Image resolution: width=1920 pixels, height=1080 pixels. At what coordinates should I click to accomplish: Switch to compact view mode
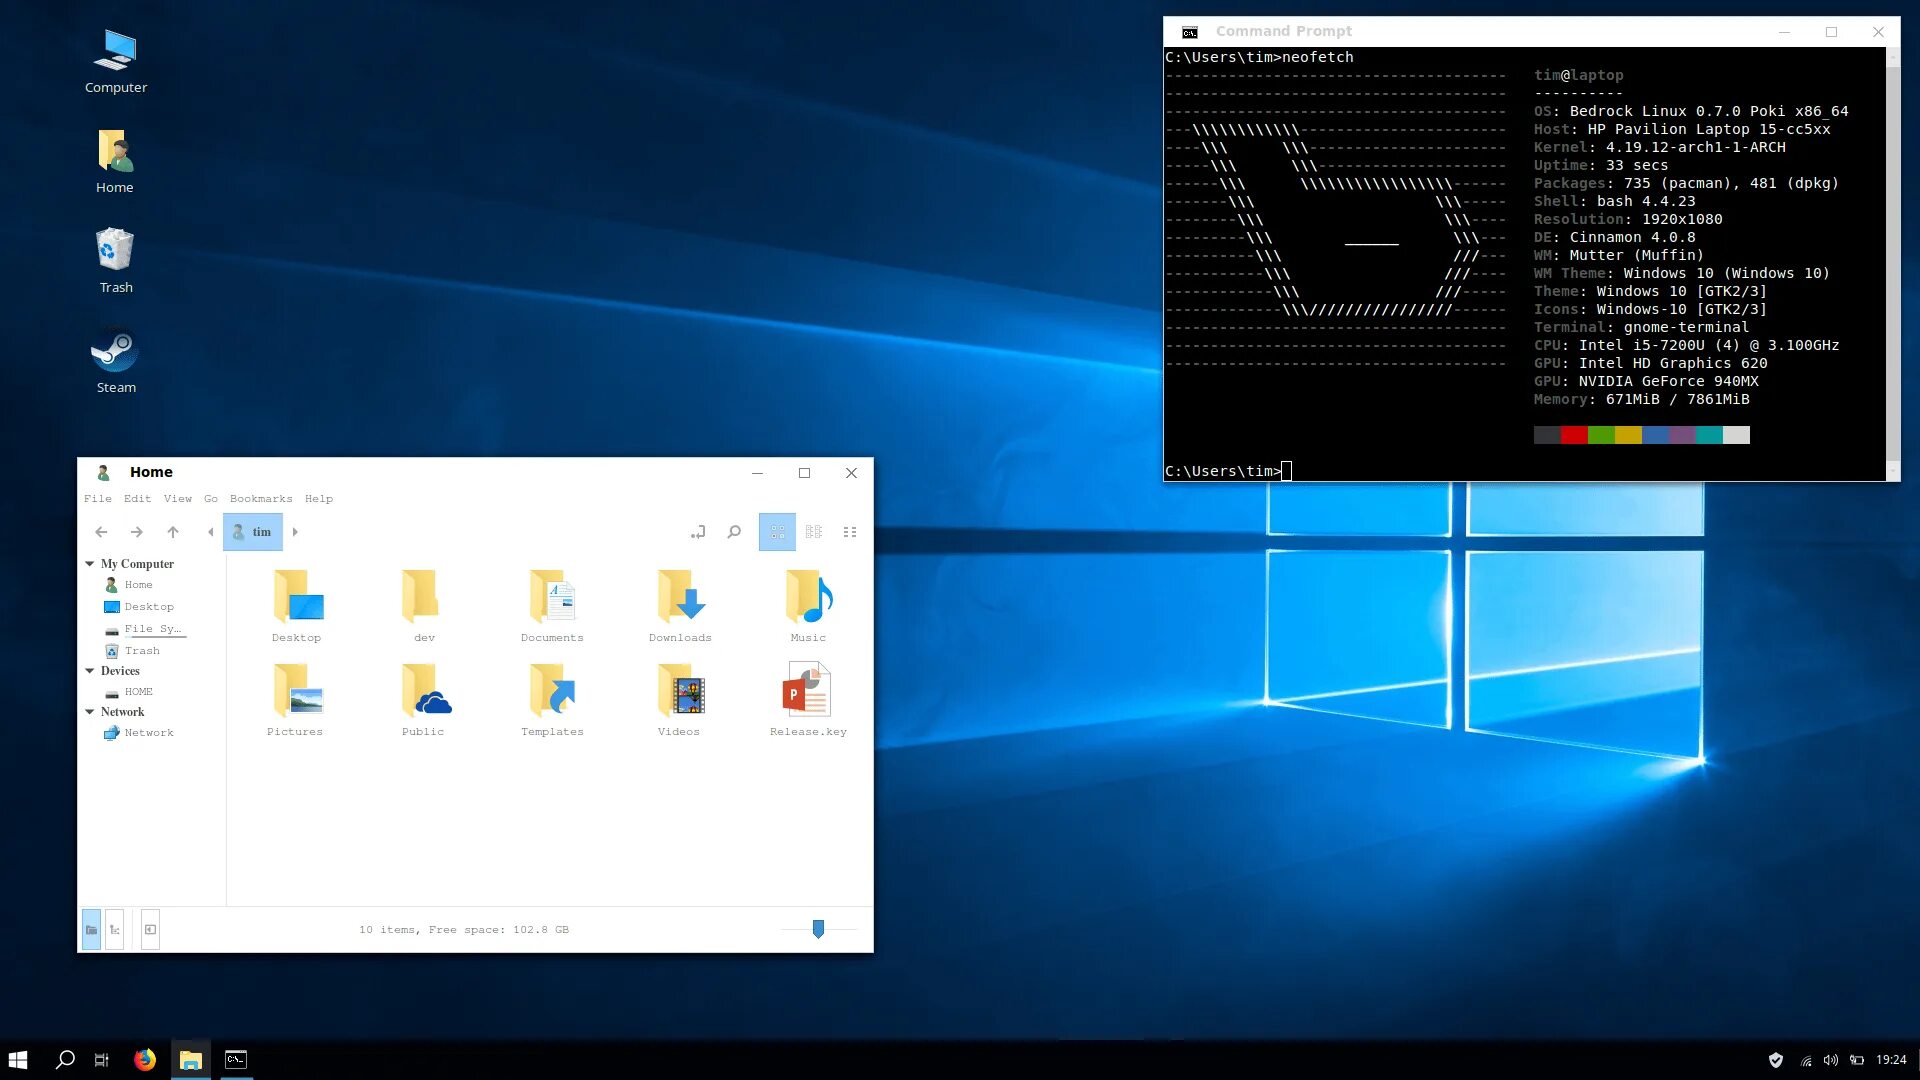coord(850,532)
